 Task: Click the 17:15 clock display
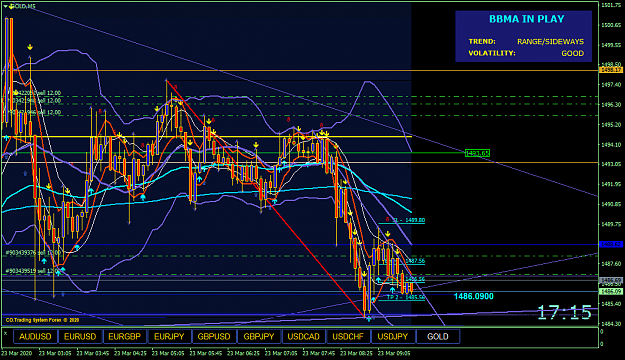click(564, 313)
